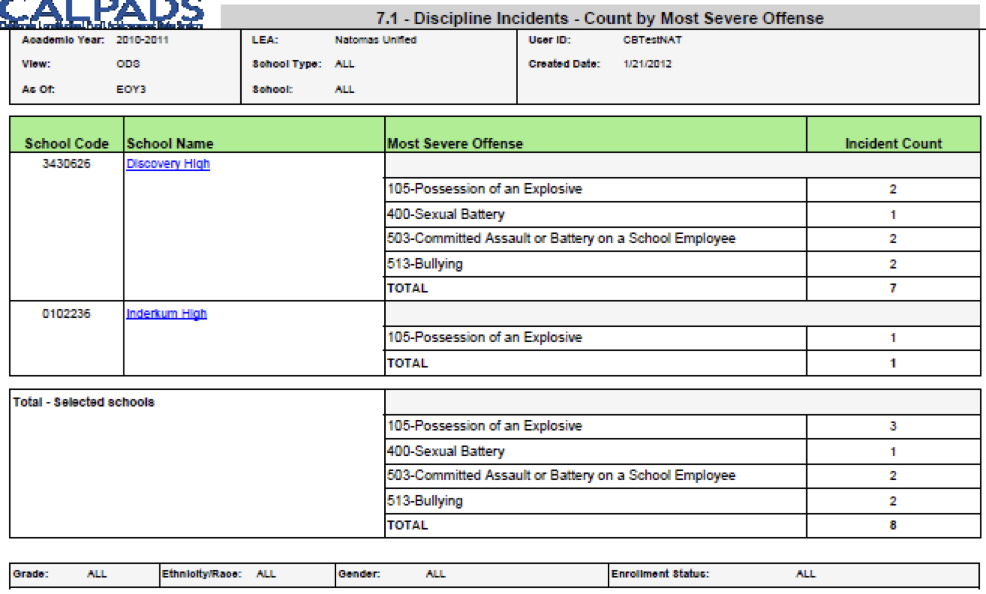The width and height of the screenshot is (986, 594).
Task: Open the Discovery High school link
Action: 168,164
